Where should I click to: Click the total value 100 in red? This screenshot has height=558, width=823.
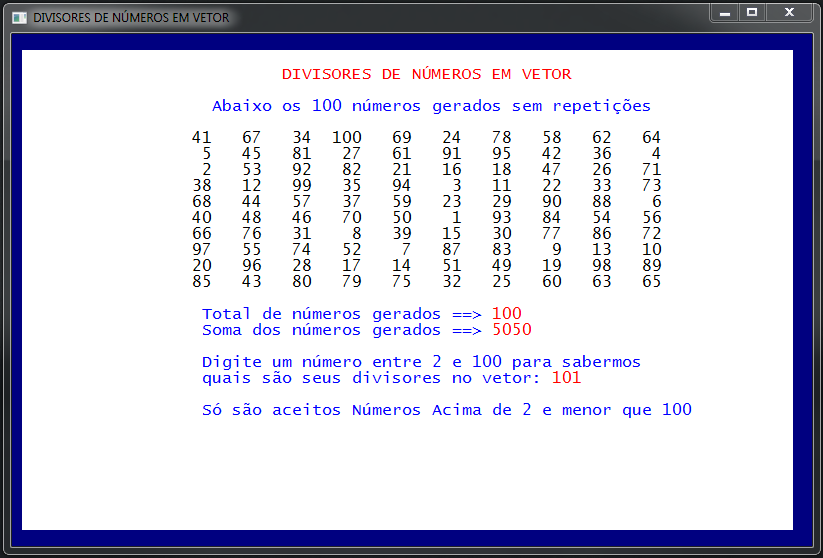coord(507,314)
